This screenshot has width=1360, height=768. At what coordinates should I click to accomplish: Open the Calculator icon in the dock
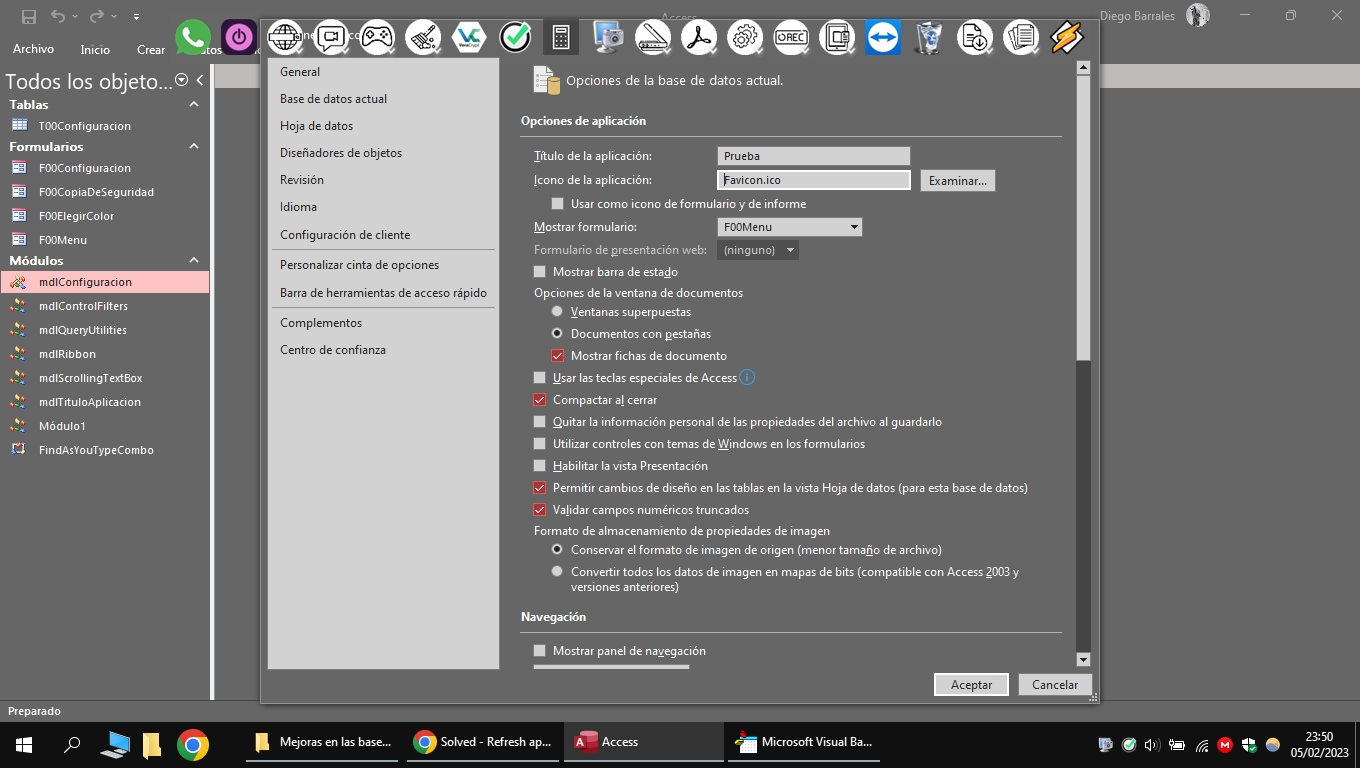(x=561, y=38)
